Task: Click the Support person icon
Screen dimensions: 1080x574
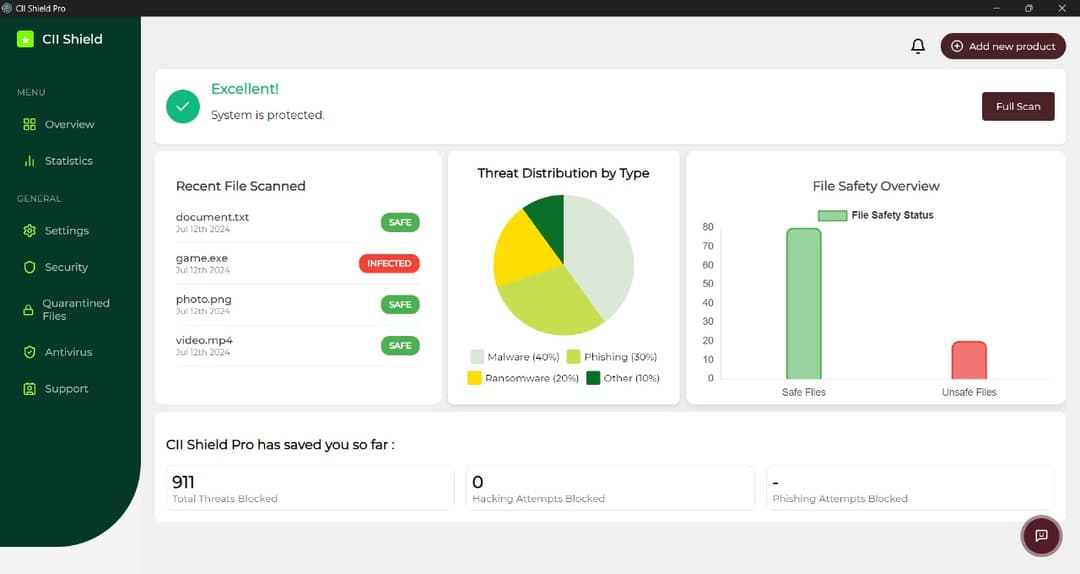Action: [x=30, y=389]
